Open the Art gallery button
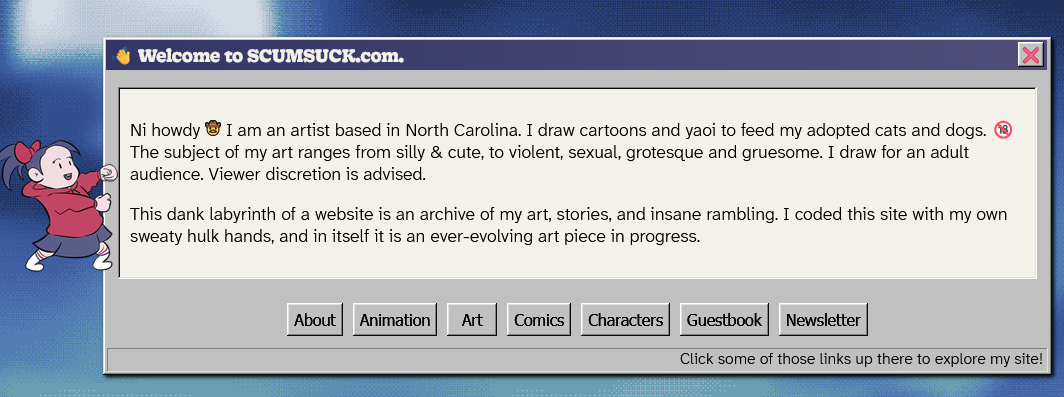 (x=472, y=320)
